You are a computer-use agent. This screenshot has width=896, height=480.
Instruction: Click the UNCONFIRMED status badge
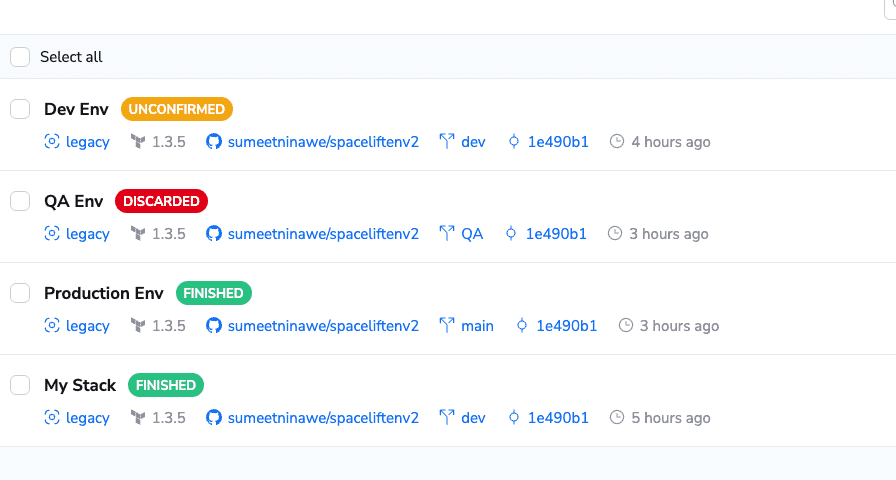click(x=177, y=109)
